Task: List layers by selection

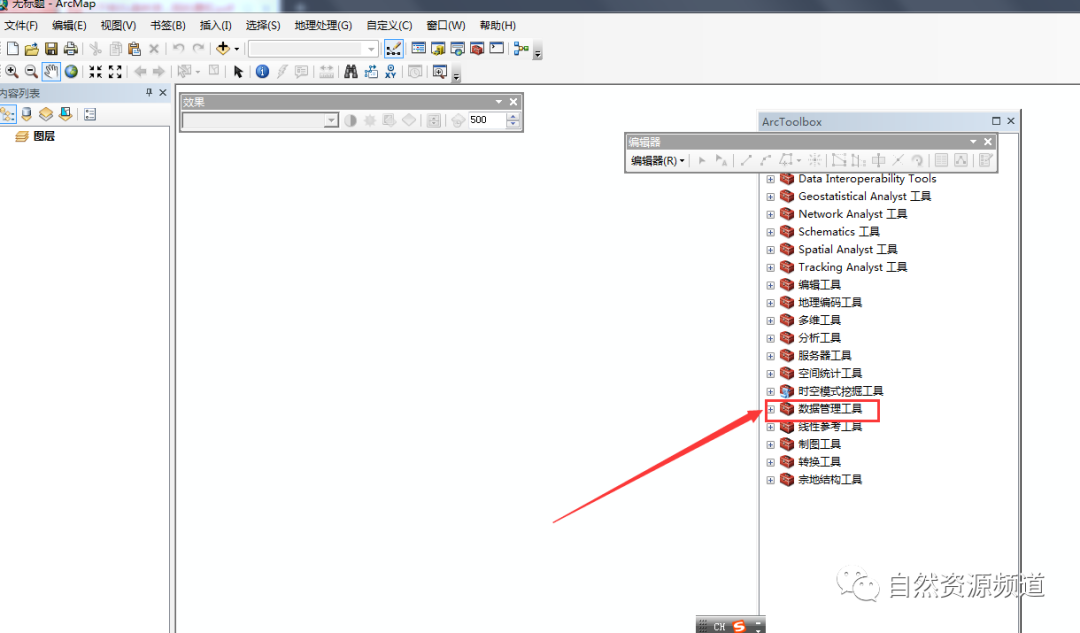Action: [65, 114]
